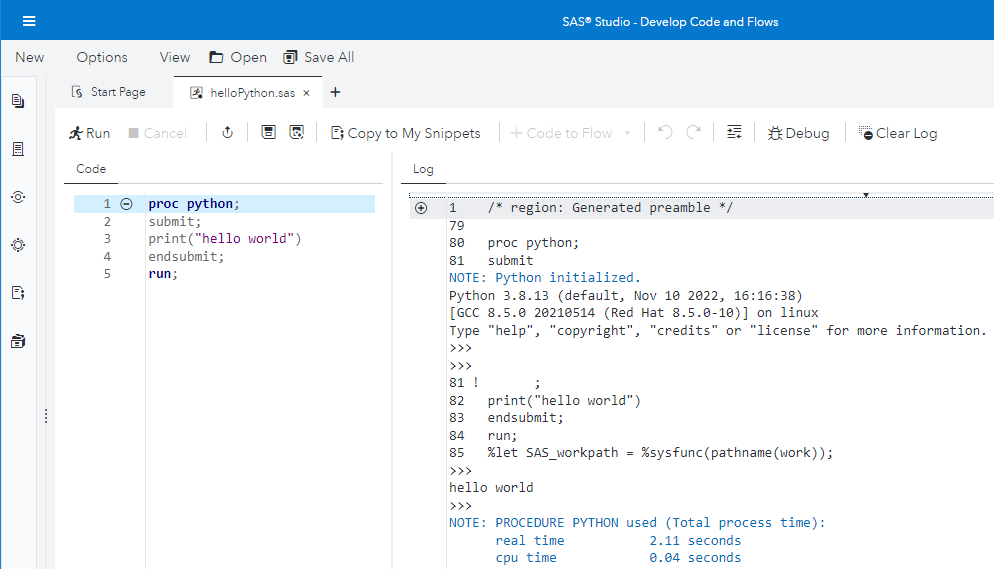Open the Options menu
Viewport: 994px width, 569px height.
pyautogui.click(x=102, y=57)
